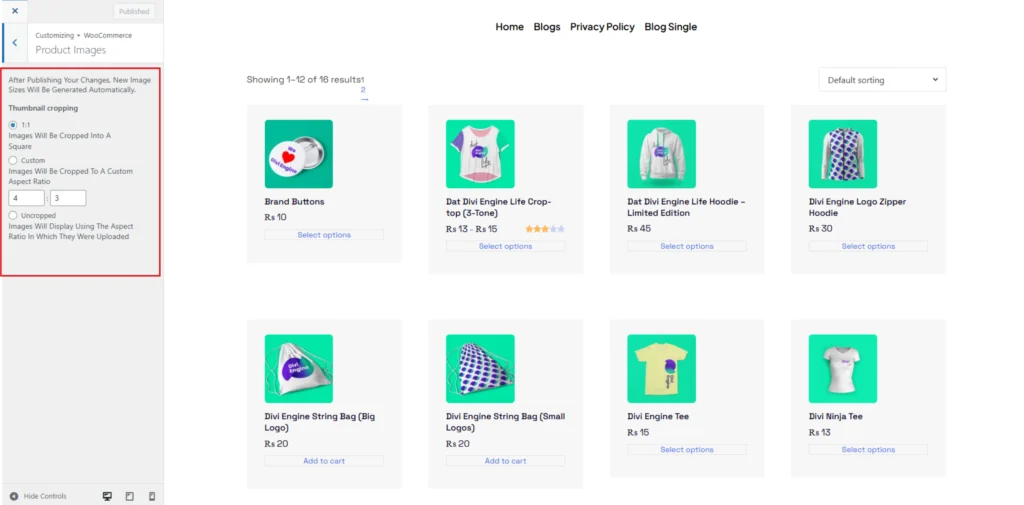Viewport: 1024px width, 505px height.
Task: Switch to tablet preview device icon
Action: click(129, 497)
